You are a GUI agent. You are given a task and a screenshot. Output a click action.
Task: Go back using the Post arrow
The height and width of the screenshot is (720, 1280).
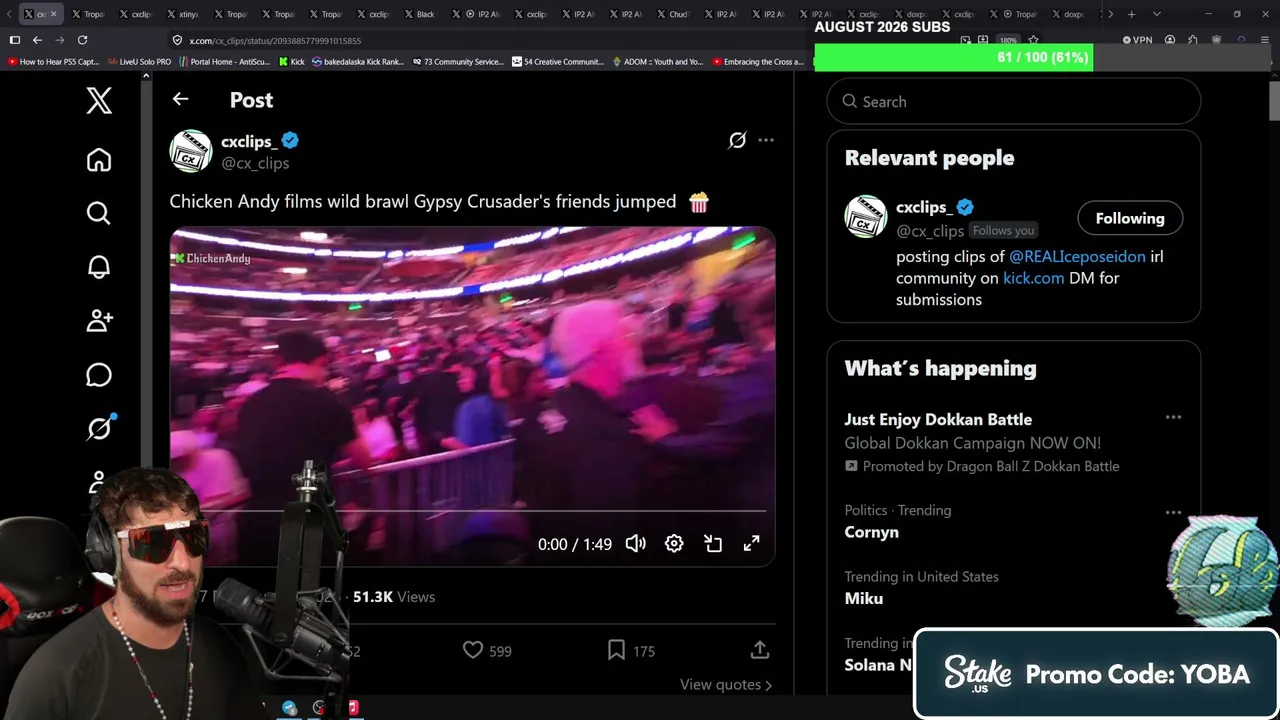[180, 99]
